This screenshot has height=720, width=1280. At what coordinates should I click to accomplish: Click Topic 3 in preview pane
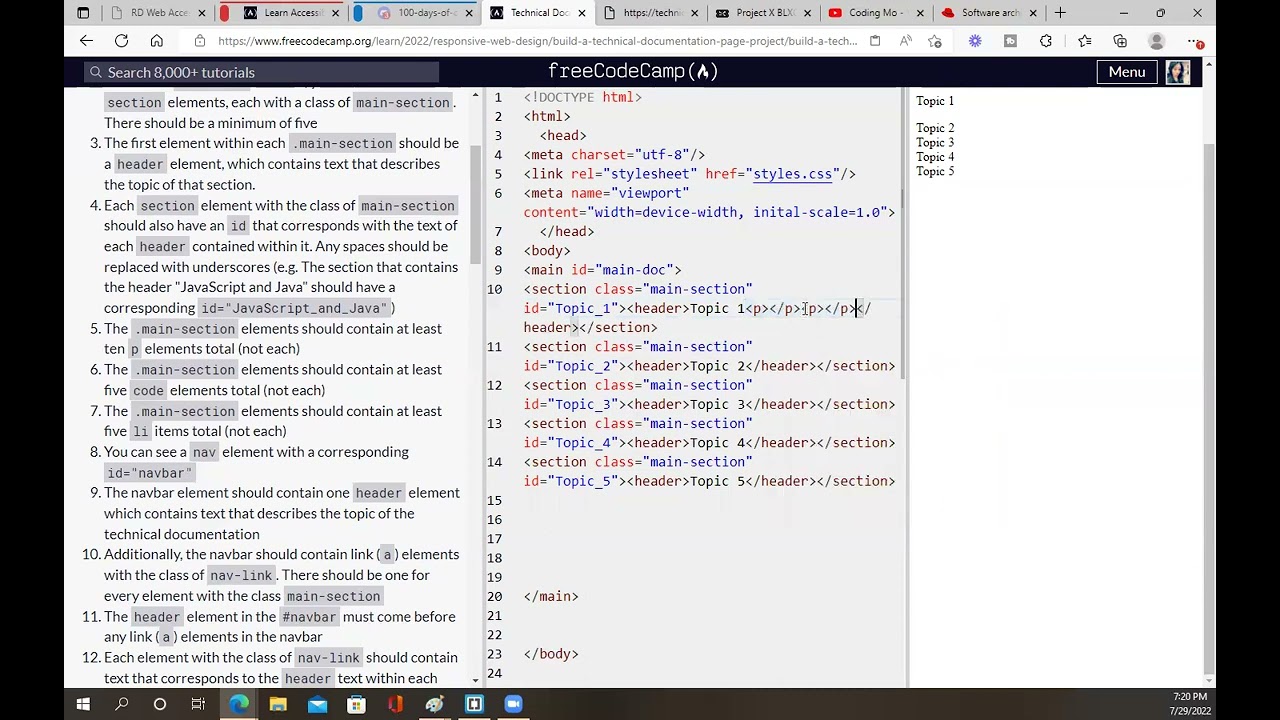pyautogui.click(x=935, y=142)
